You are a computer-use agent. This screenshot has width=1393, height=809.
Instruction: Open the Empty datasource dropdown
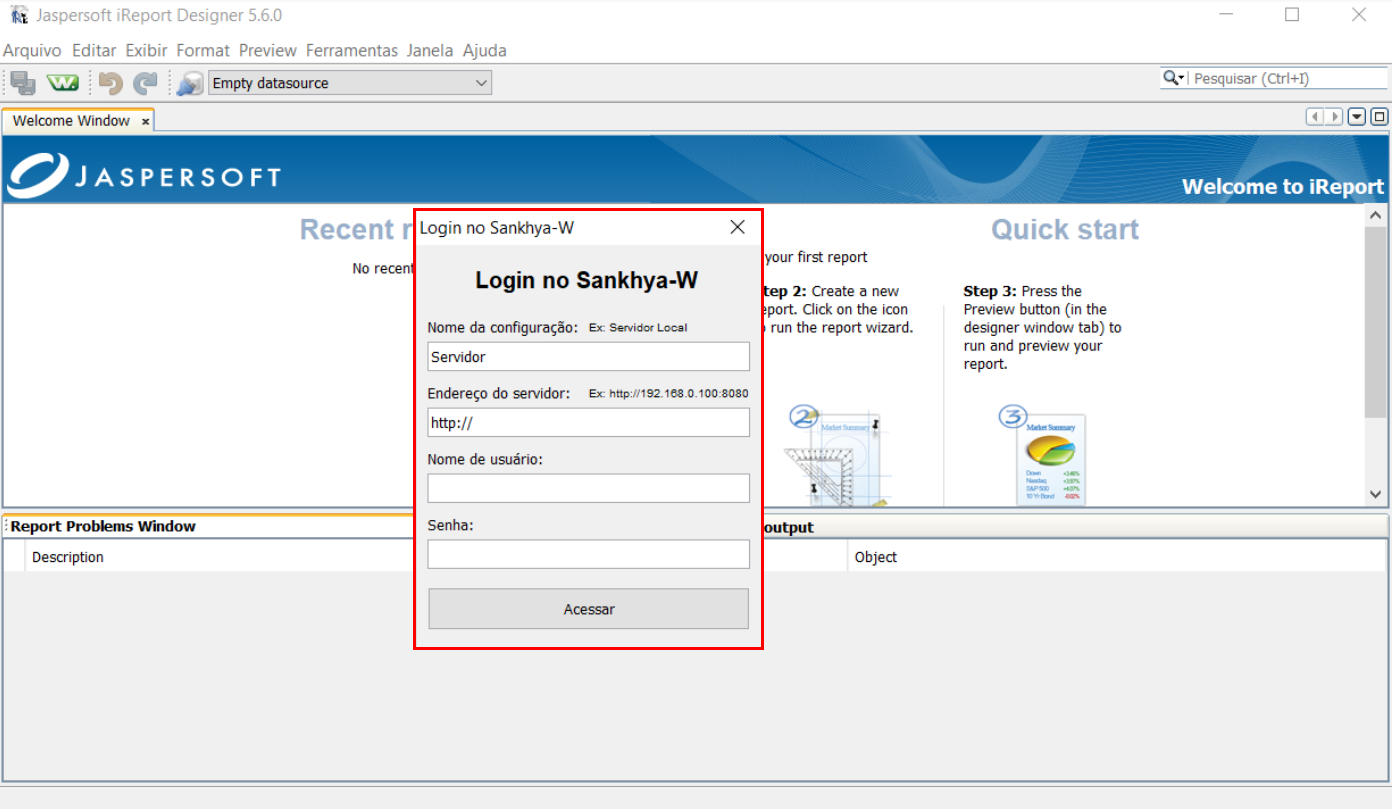tap(350, 83)
